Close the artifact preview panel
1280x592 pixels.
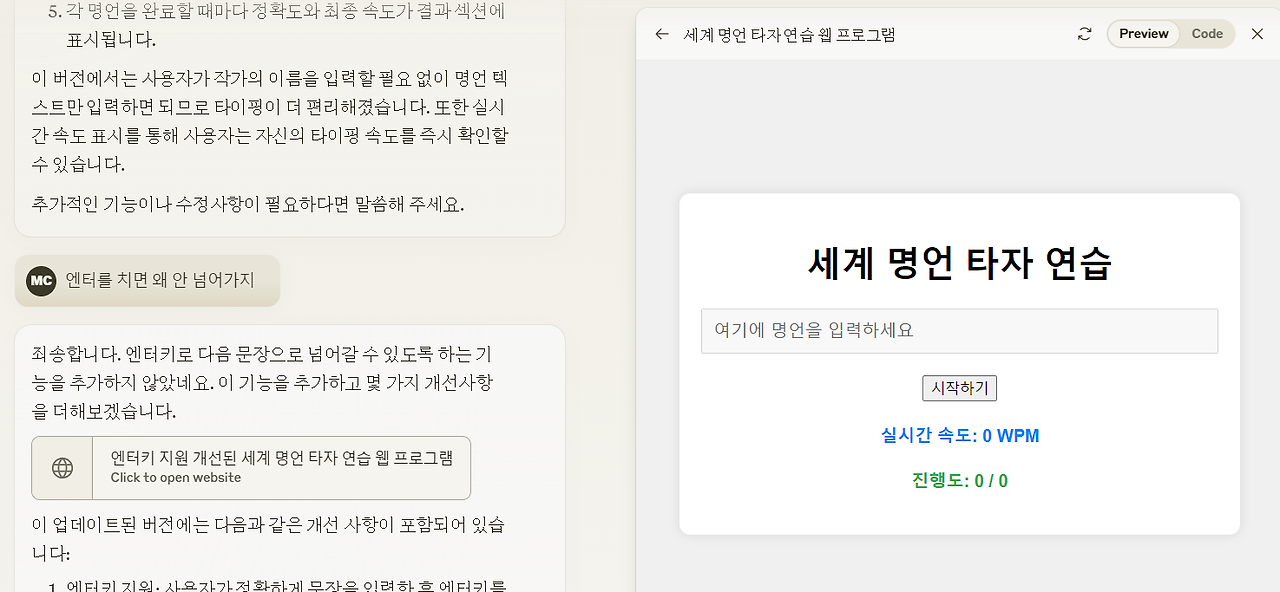click(x=1258, y=34)
